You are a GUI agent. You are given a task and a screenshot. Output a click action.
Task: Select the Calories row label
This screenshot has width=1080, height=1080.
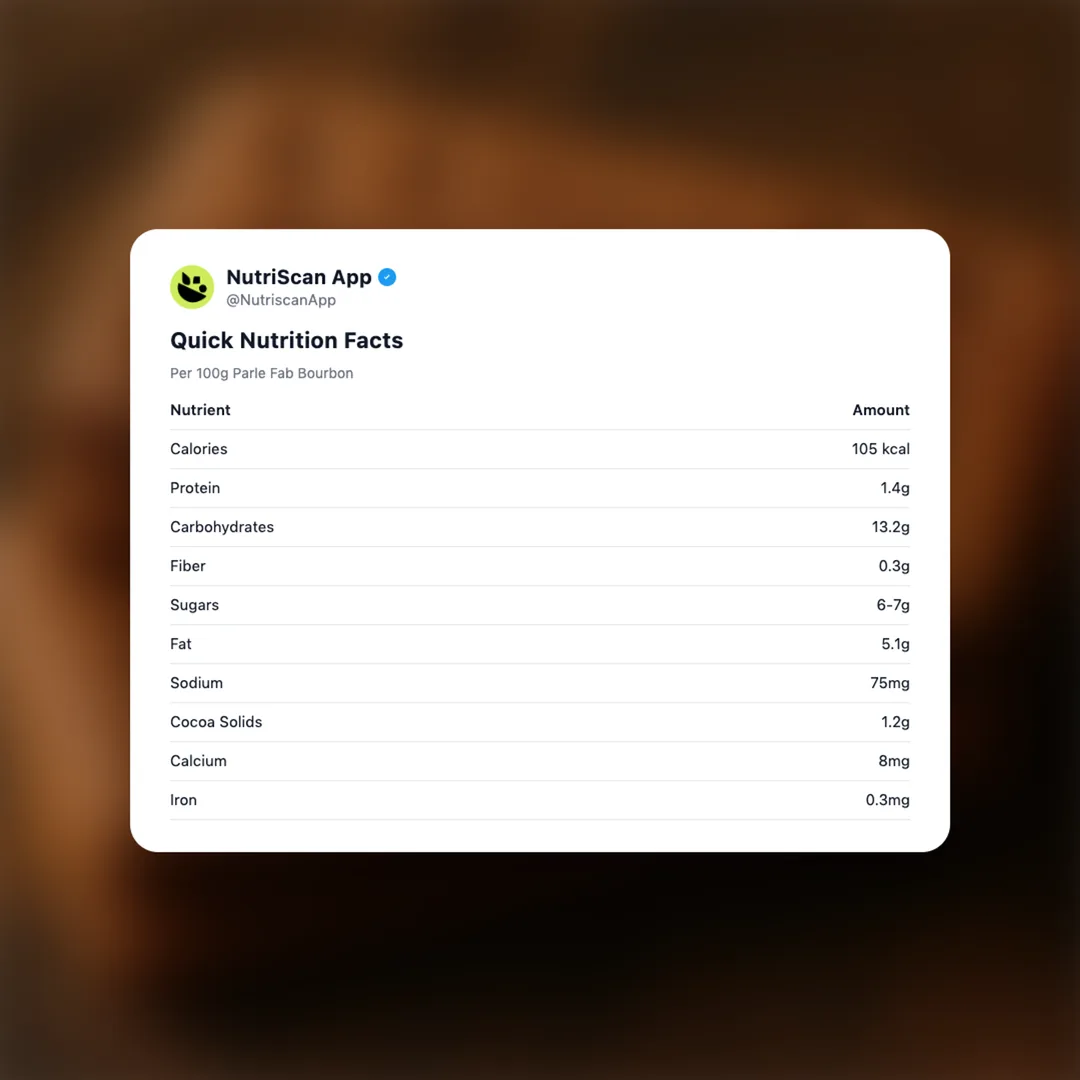198,449
